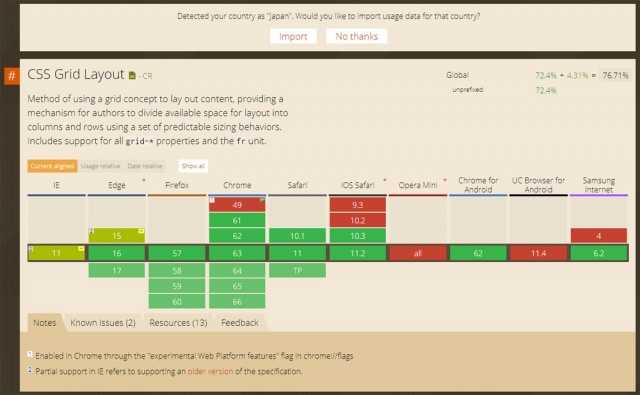The image size is (640, 395).
Task: Click the Safari column header
Action: (298, 185)
